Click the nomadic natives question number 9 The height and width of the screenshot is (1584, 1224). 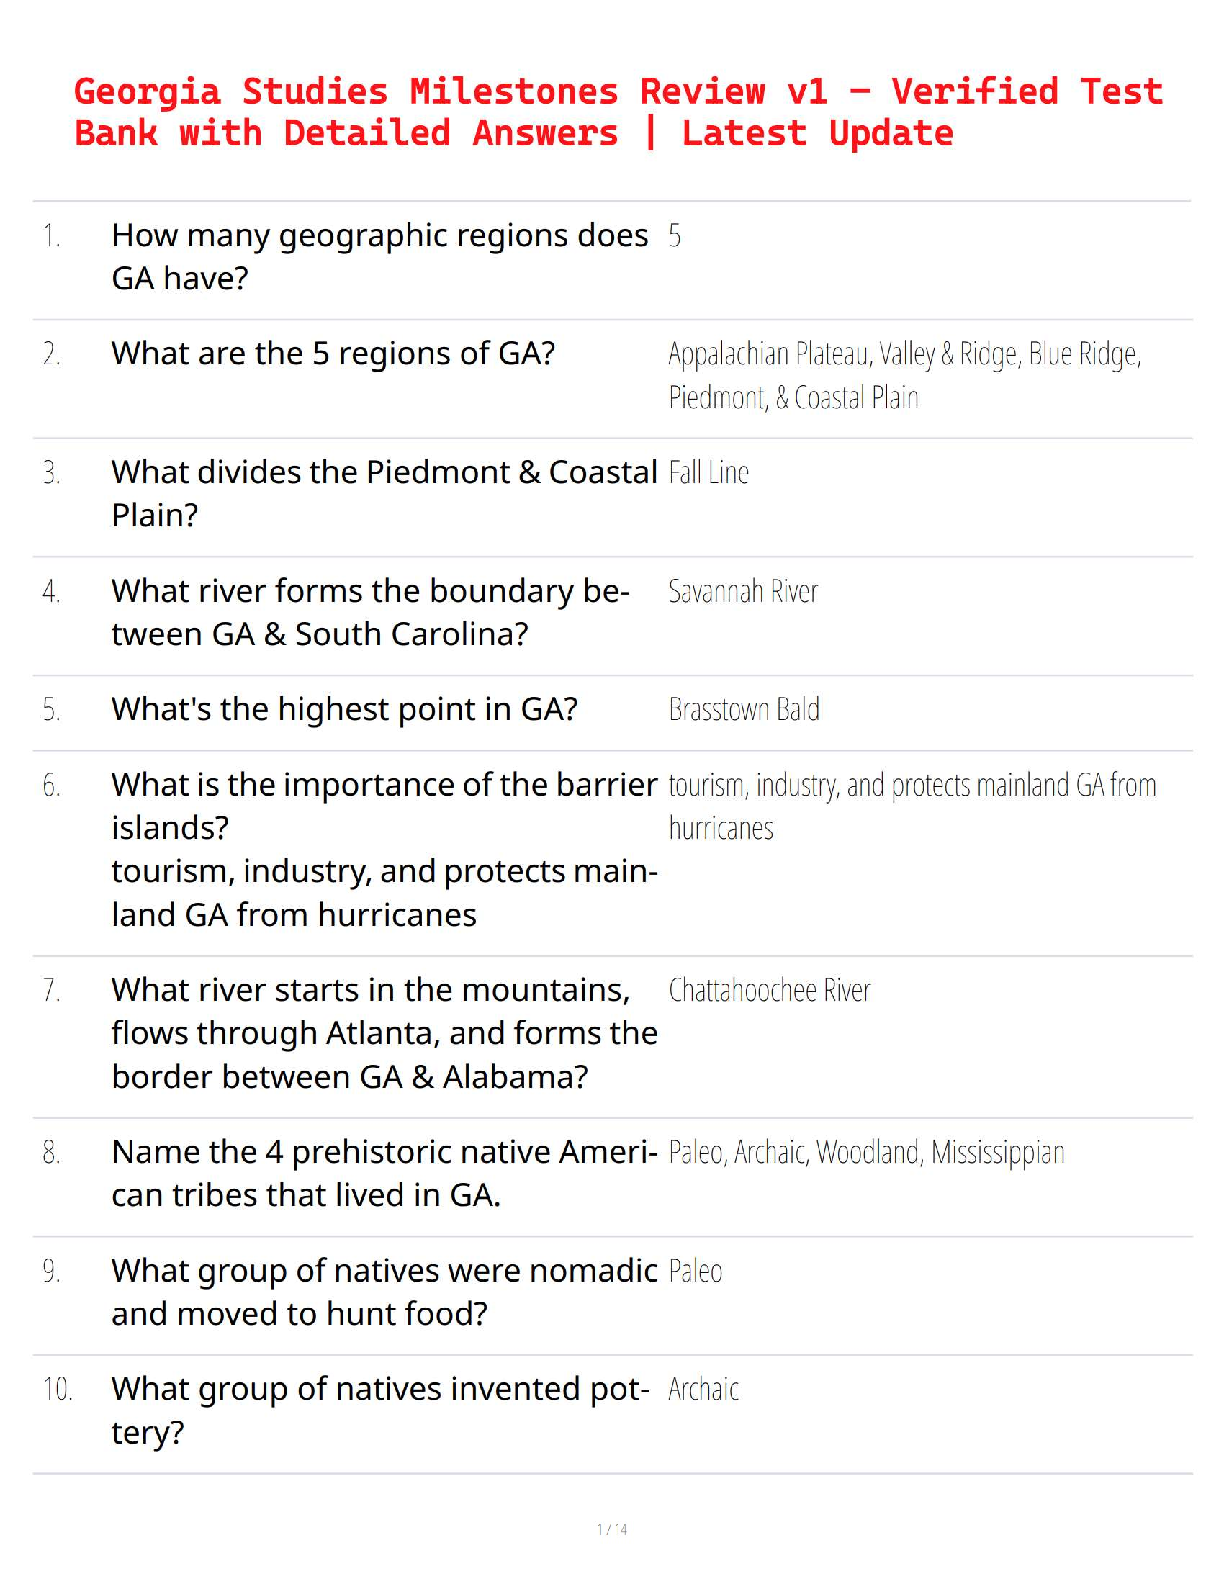383,1292
